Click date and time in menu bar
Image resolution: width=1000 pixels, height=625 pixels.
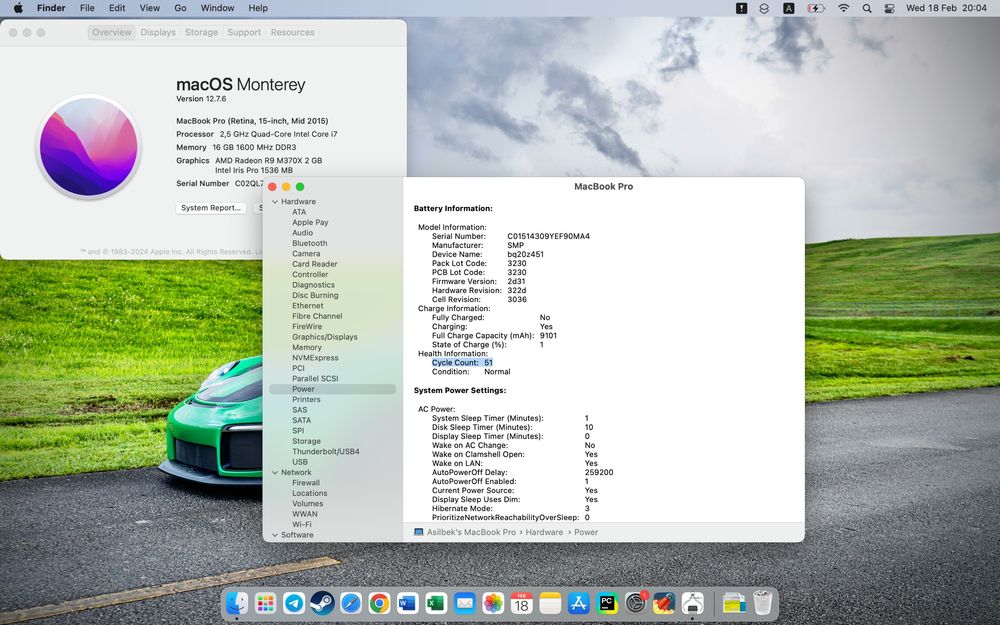(946, 8)
